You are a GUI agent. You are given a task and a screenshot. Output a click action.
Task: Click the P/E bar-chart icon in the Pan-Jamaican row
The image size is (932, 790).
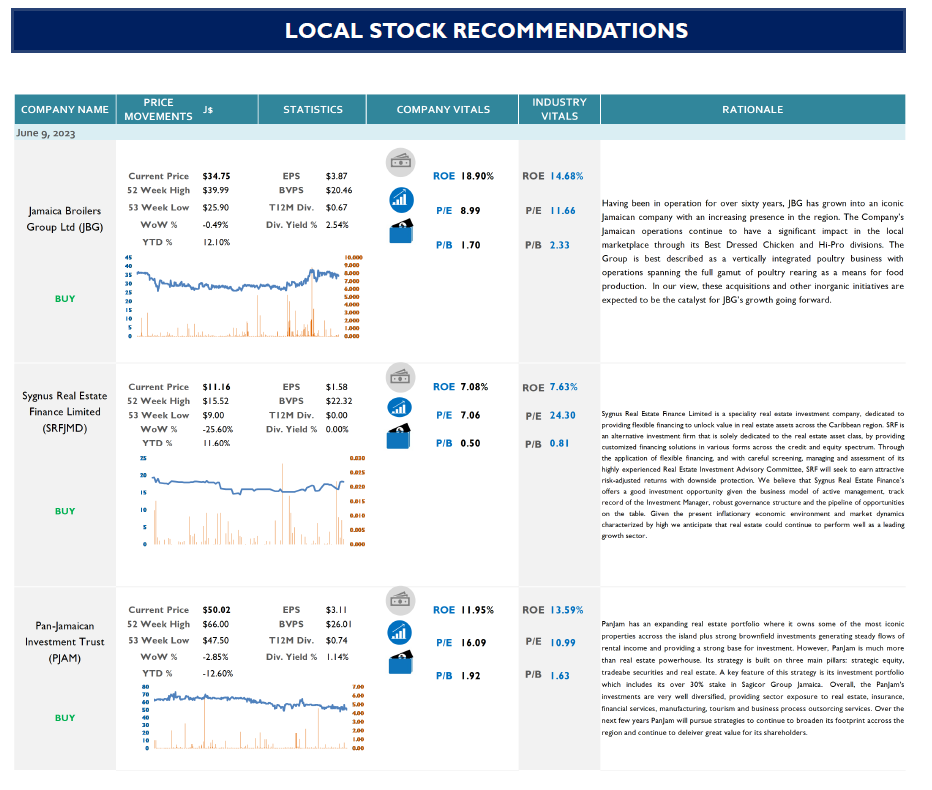tap(399, 632)
